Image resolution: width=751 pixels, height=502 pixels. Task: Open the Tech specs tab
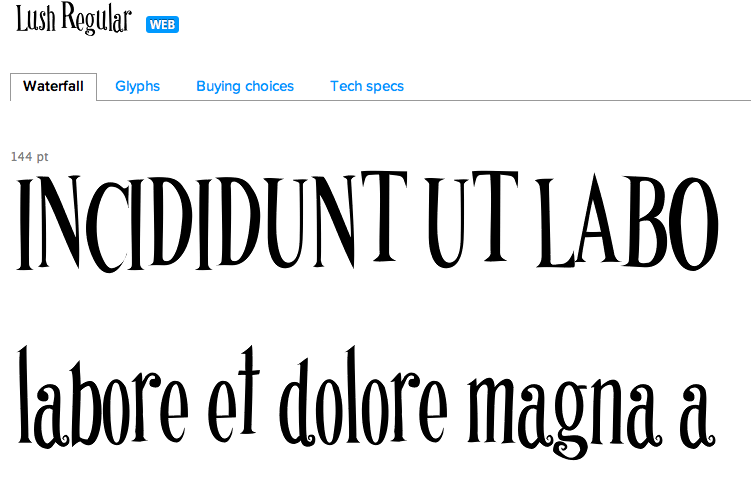367,87
